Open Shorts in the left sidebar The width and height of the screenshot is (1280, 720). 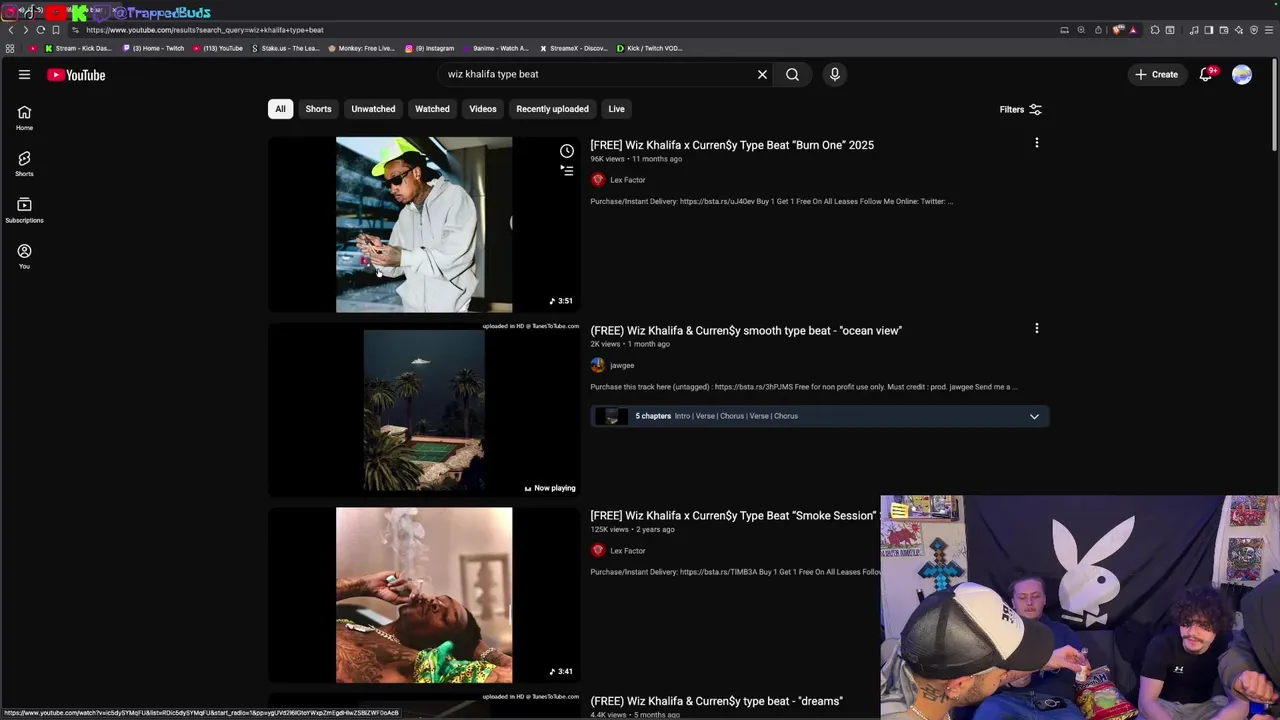tap(24, 164)
